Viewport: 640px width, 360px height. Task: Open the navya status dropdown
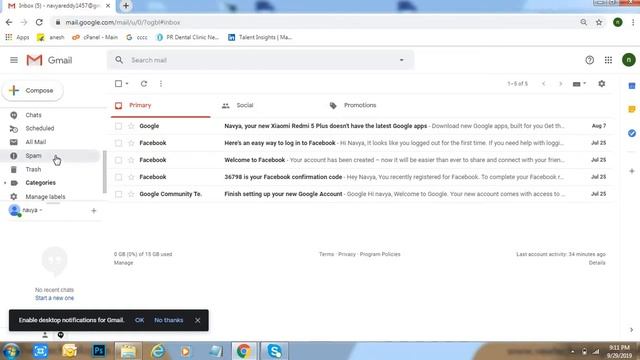click(41, 210)
